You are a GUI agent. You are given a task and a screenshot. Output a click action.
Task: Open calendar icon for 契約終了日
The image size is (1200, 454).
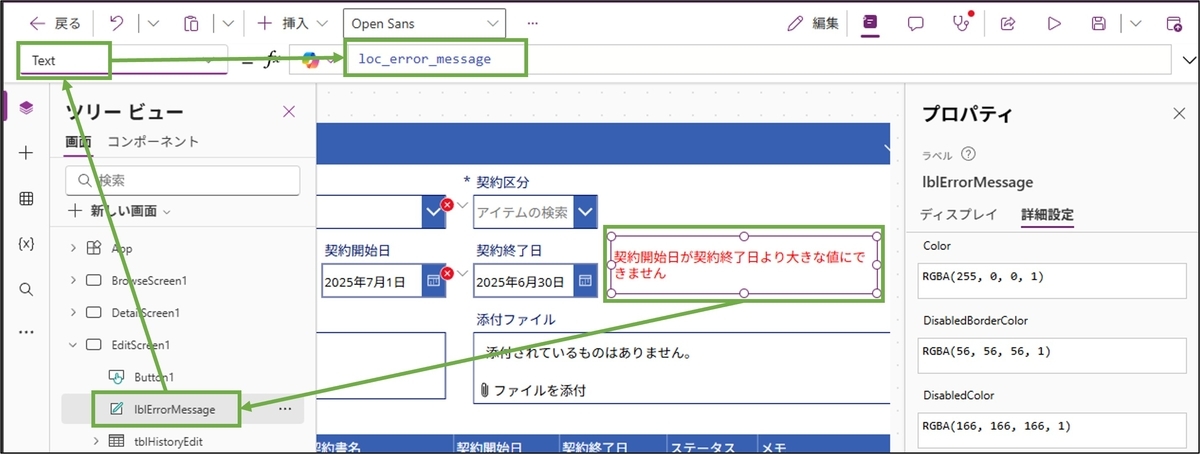(586, 282)
